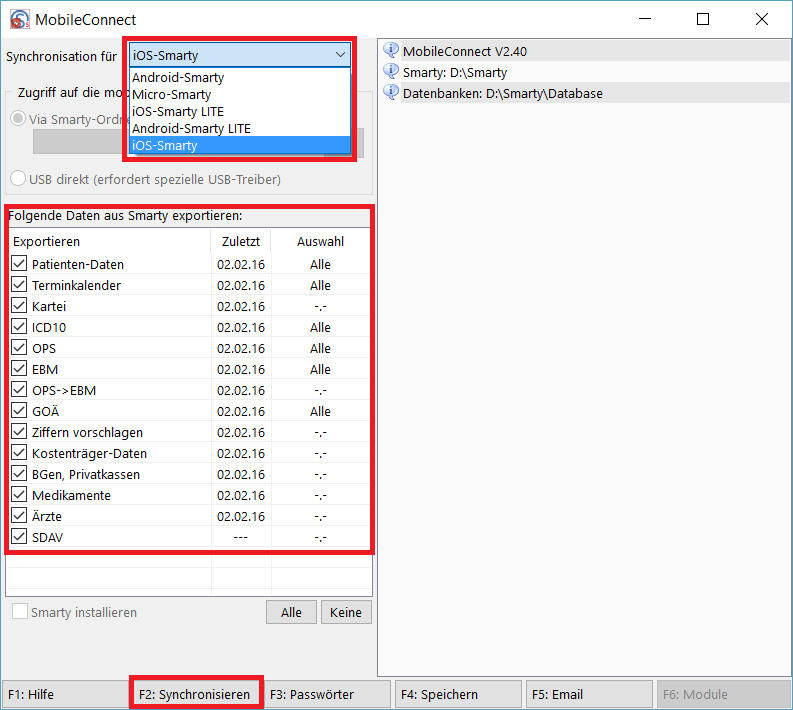Uncheck the Patienten-Daten export checkbox

point(19,263)
